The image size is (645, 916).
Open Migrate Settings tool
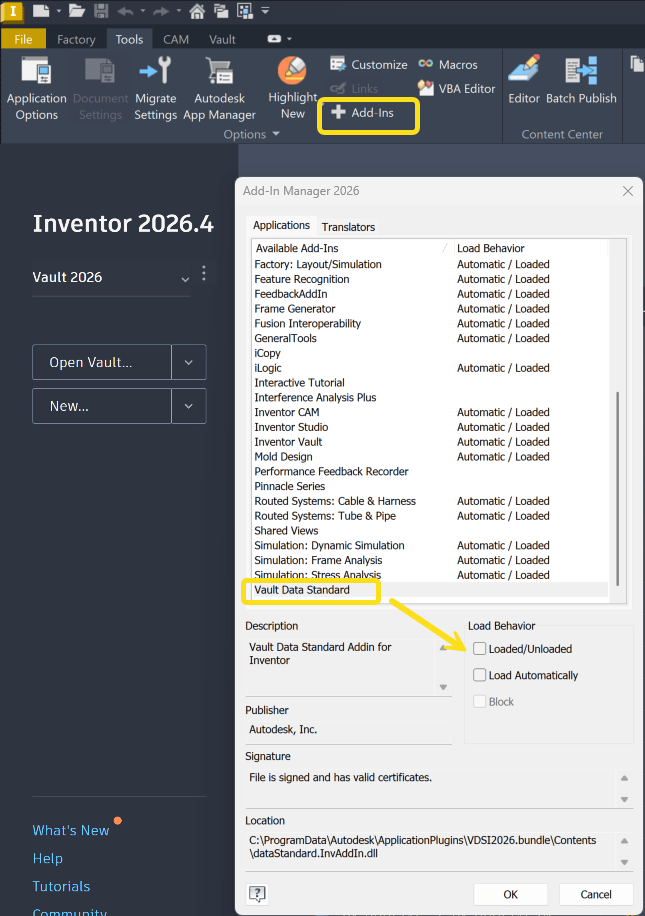[x=155, y=89]
